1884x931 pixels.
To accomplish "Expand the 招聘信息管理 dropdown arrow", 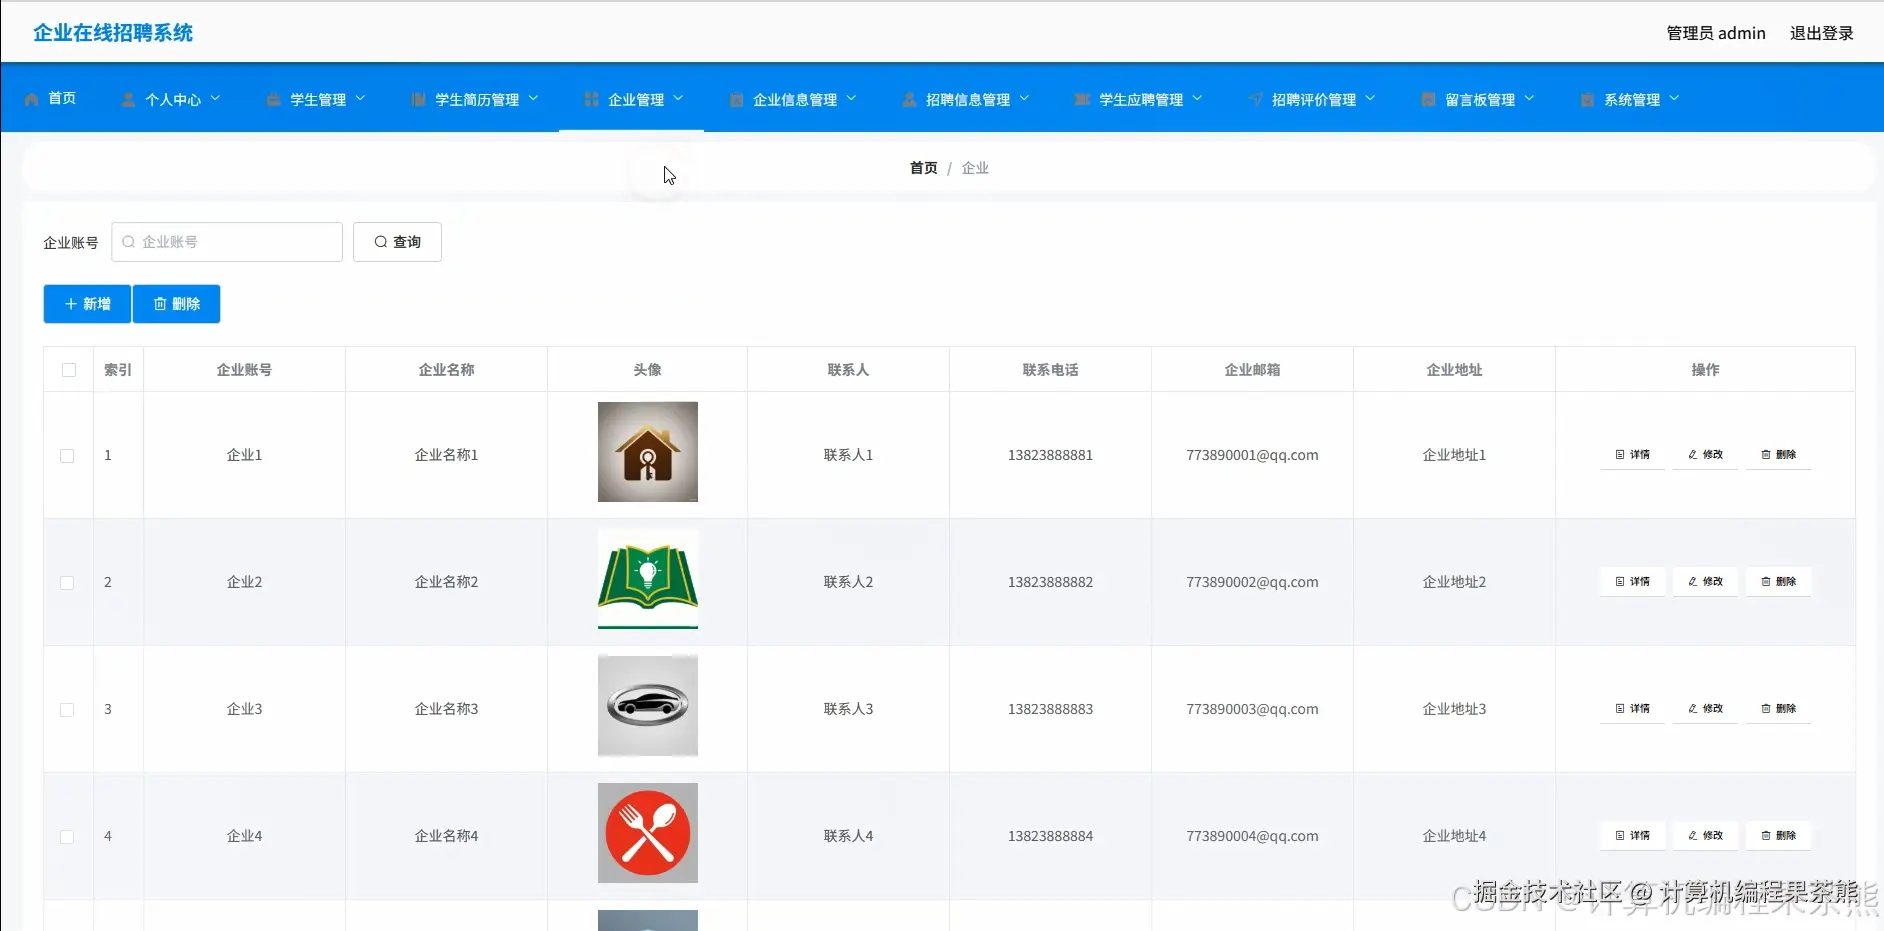I will pos(1024,98).
